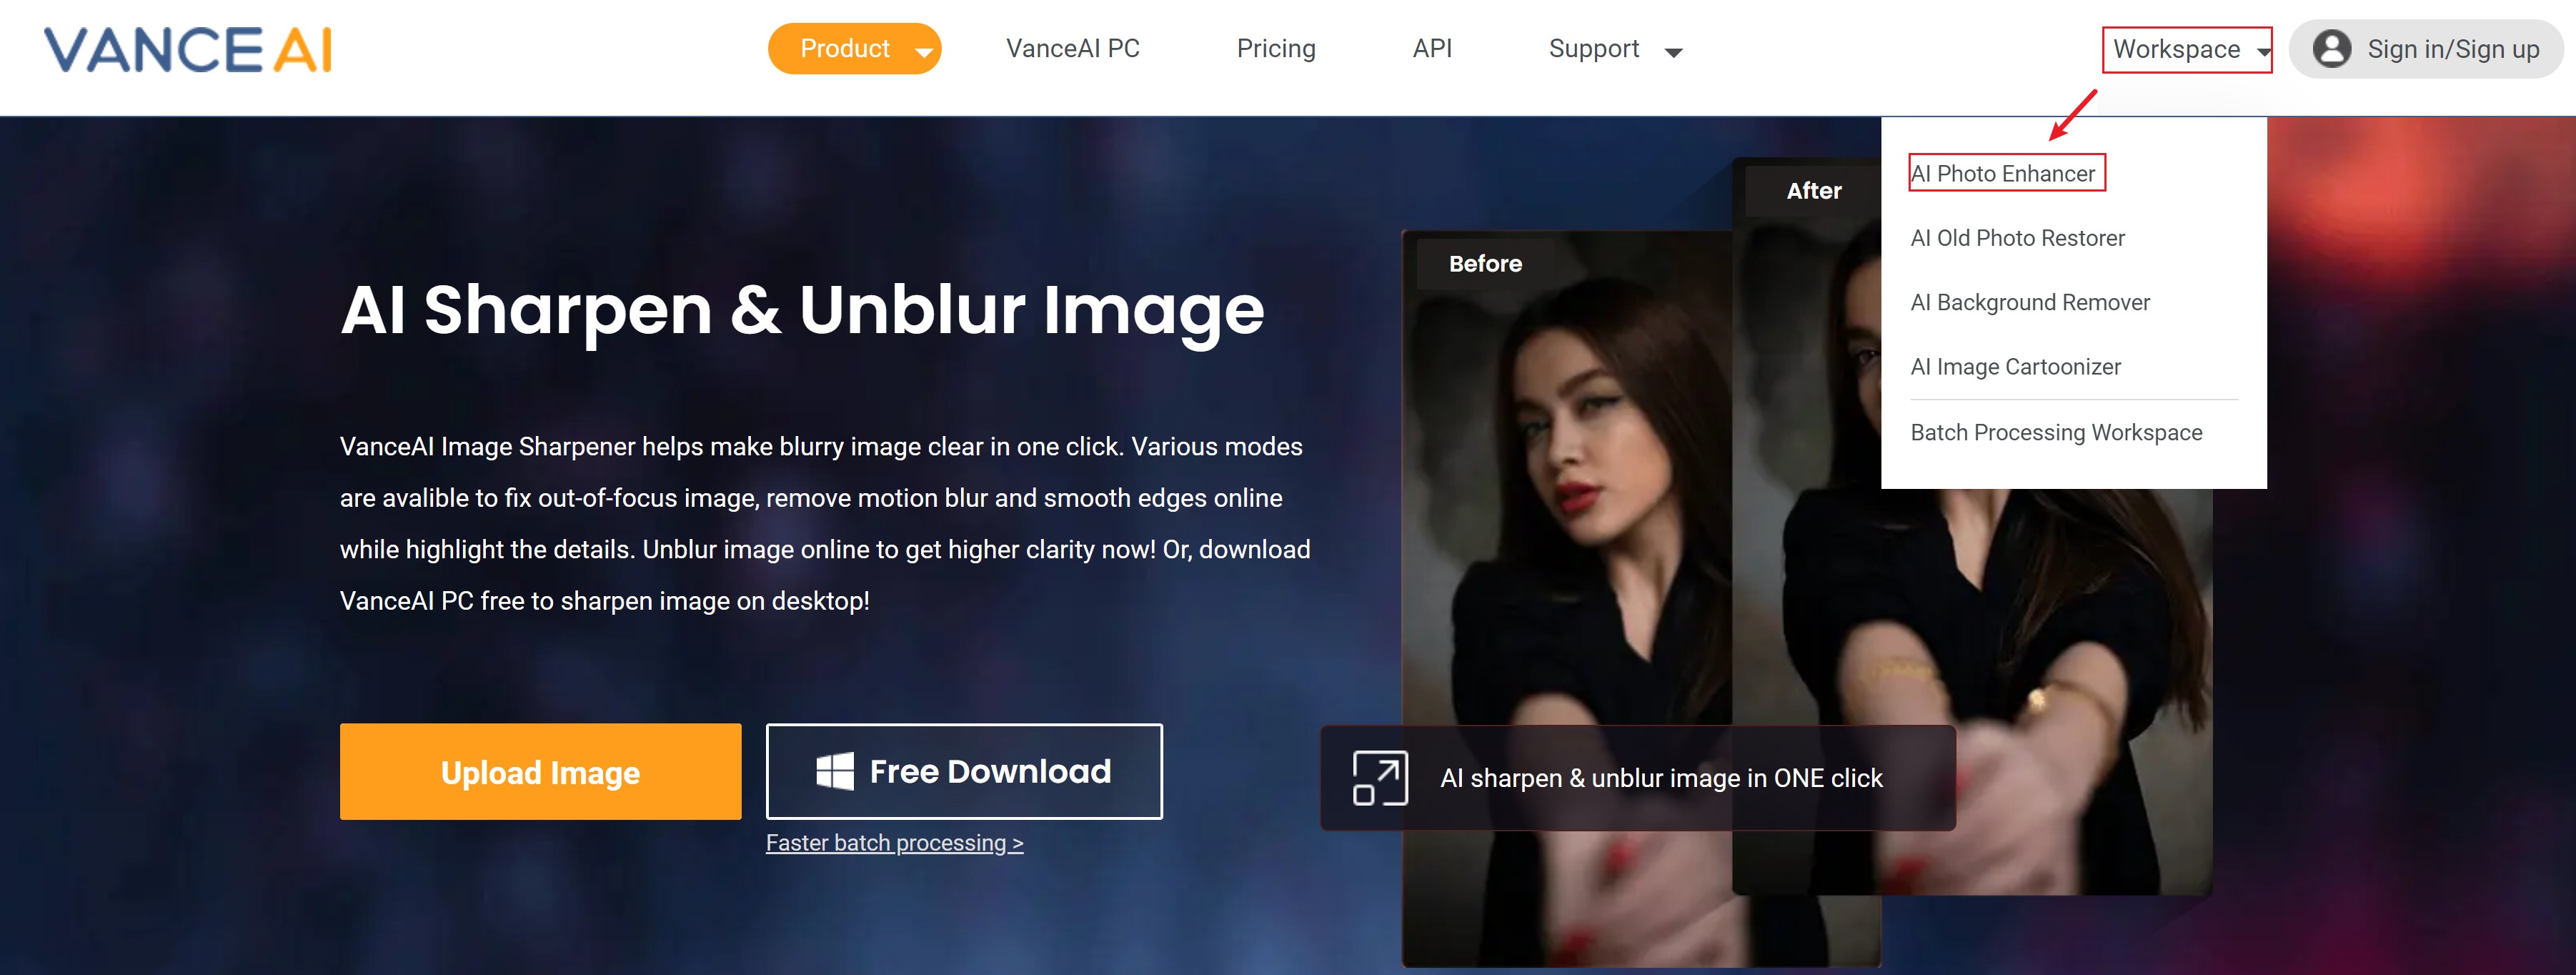Open the VanceAI PC page

pyautogui.click(x=1072, y=49)
